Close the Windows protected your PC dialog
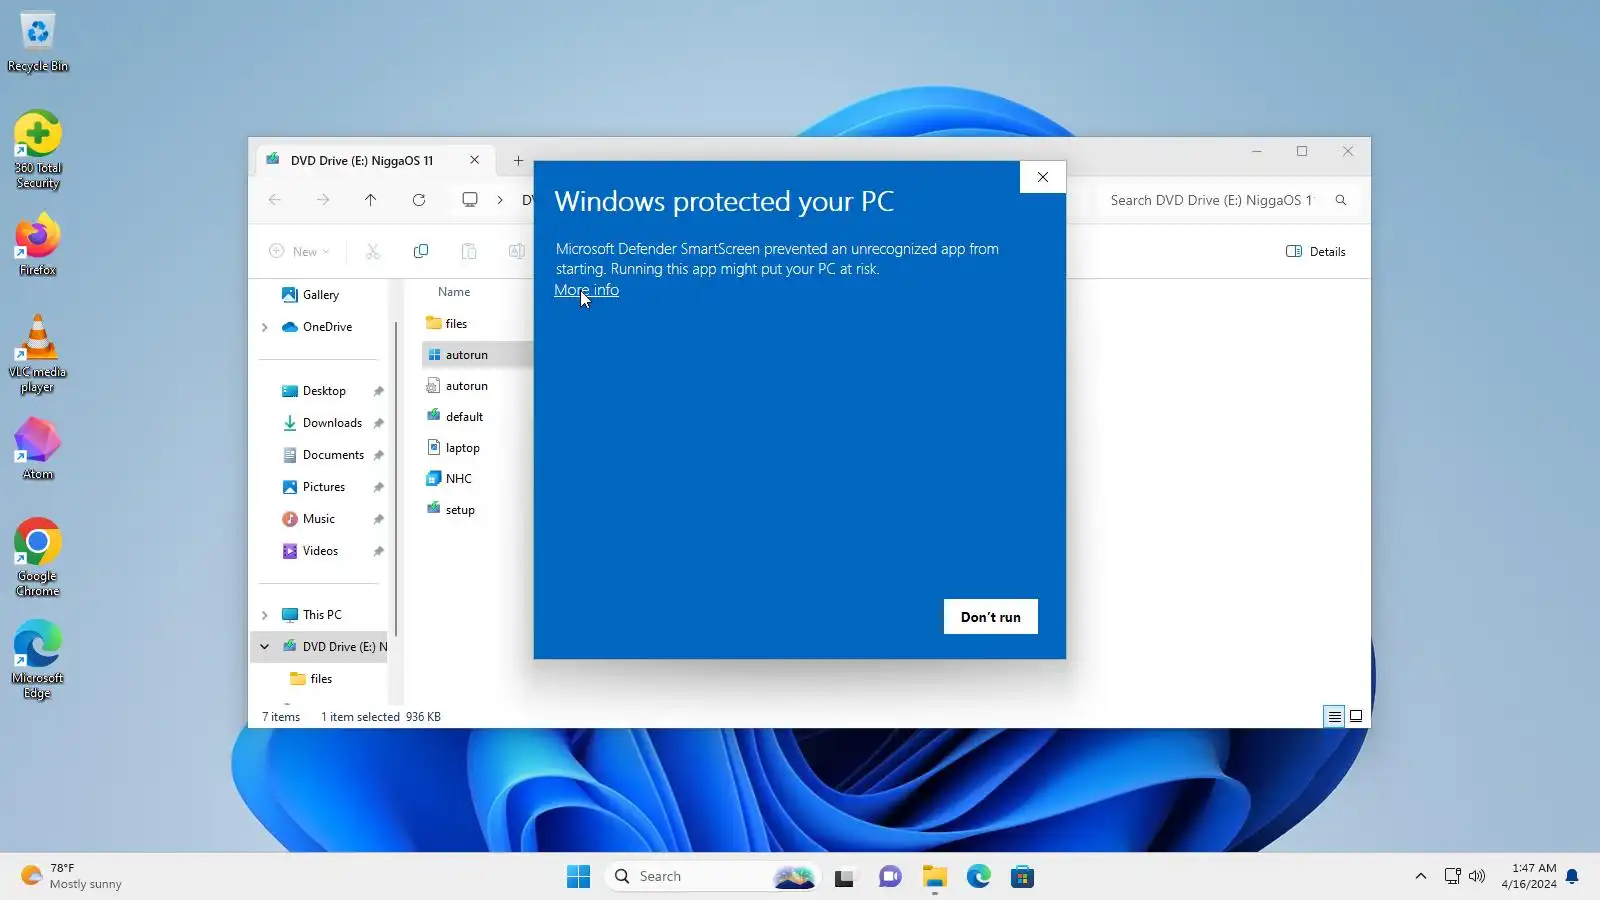1600x900 pixels. tap(1043, 177)
